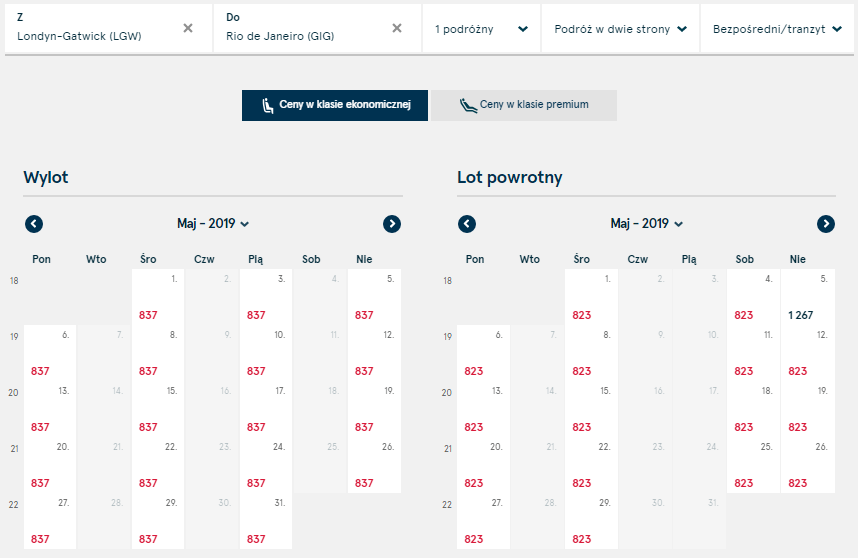Choose May 17 departure date

[x=266, y=409]
